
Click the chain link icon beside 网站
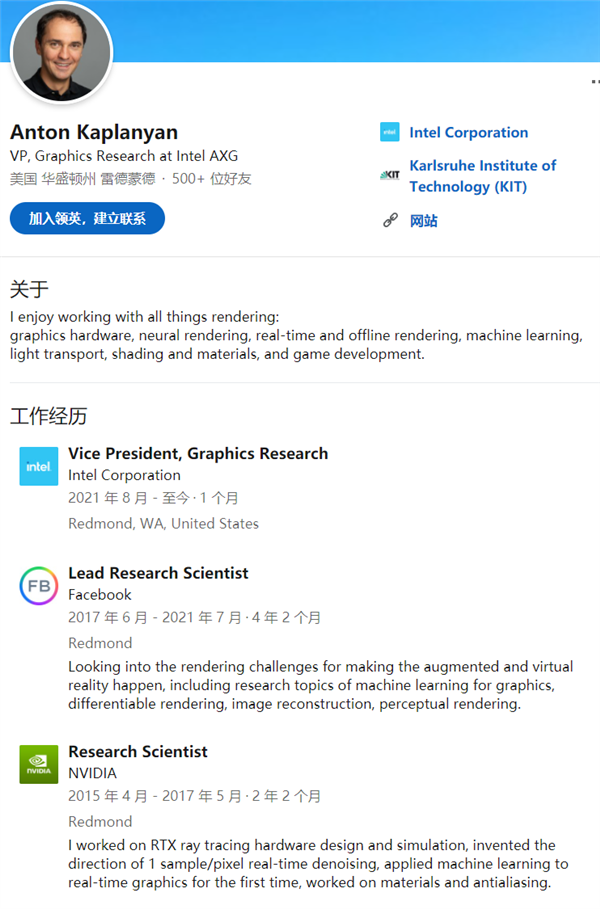[x=389, y=220]
